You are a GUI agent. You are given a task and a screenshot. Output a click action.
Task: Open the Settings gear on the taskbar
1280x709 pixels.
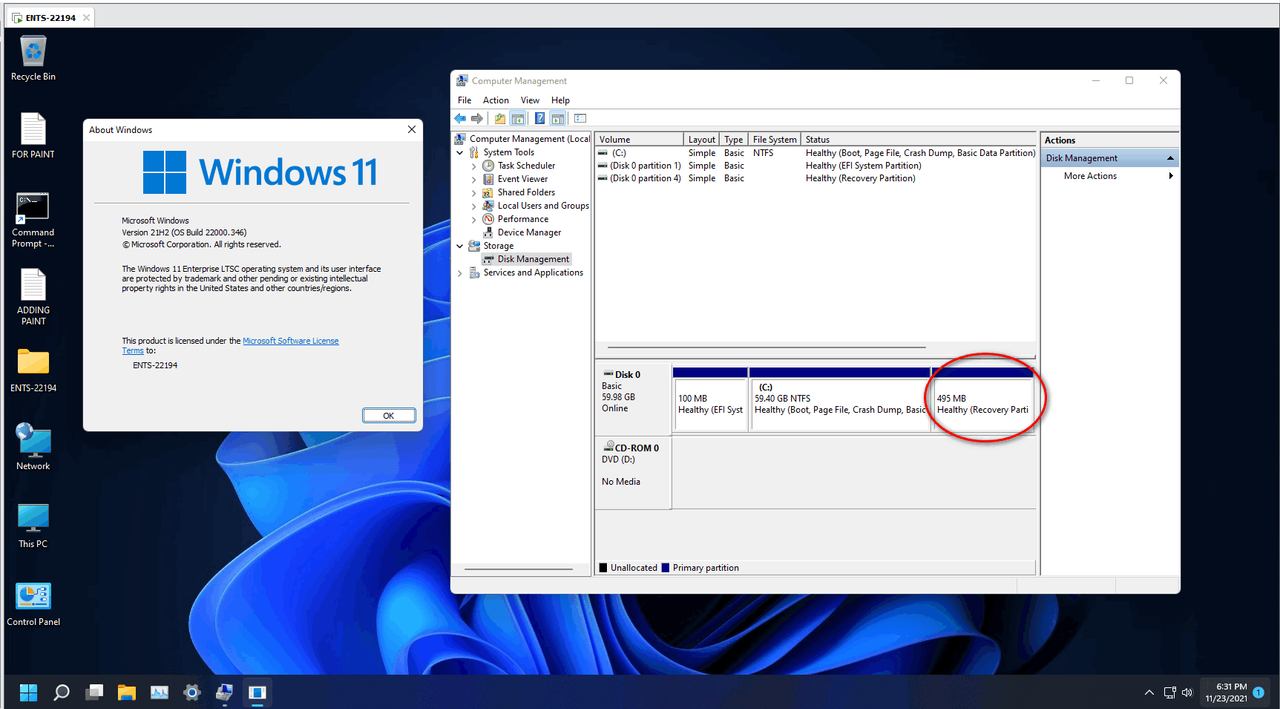tap(192, 691)
